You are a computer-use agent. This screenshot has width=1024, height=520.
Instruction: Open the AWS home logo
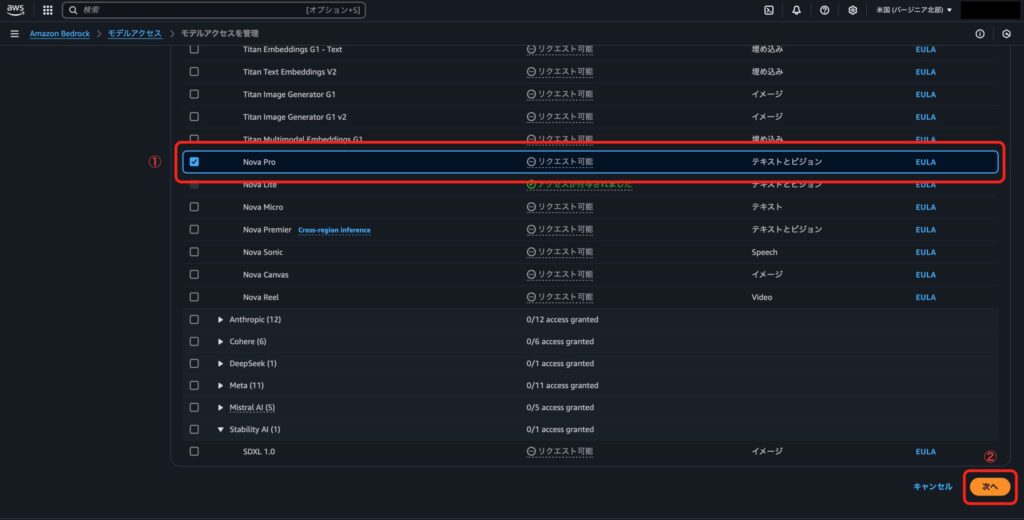click(x=15, y=10)
